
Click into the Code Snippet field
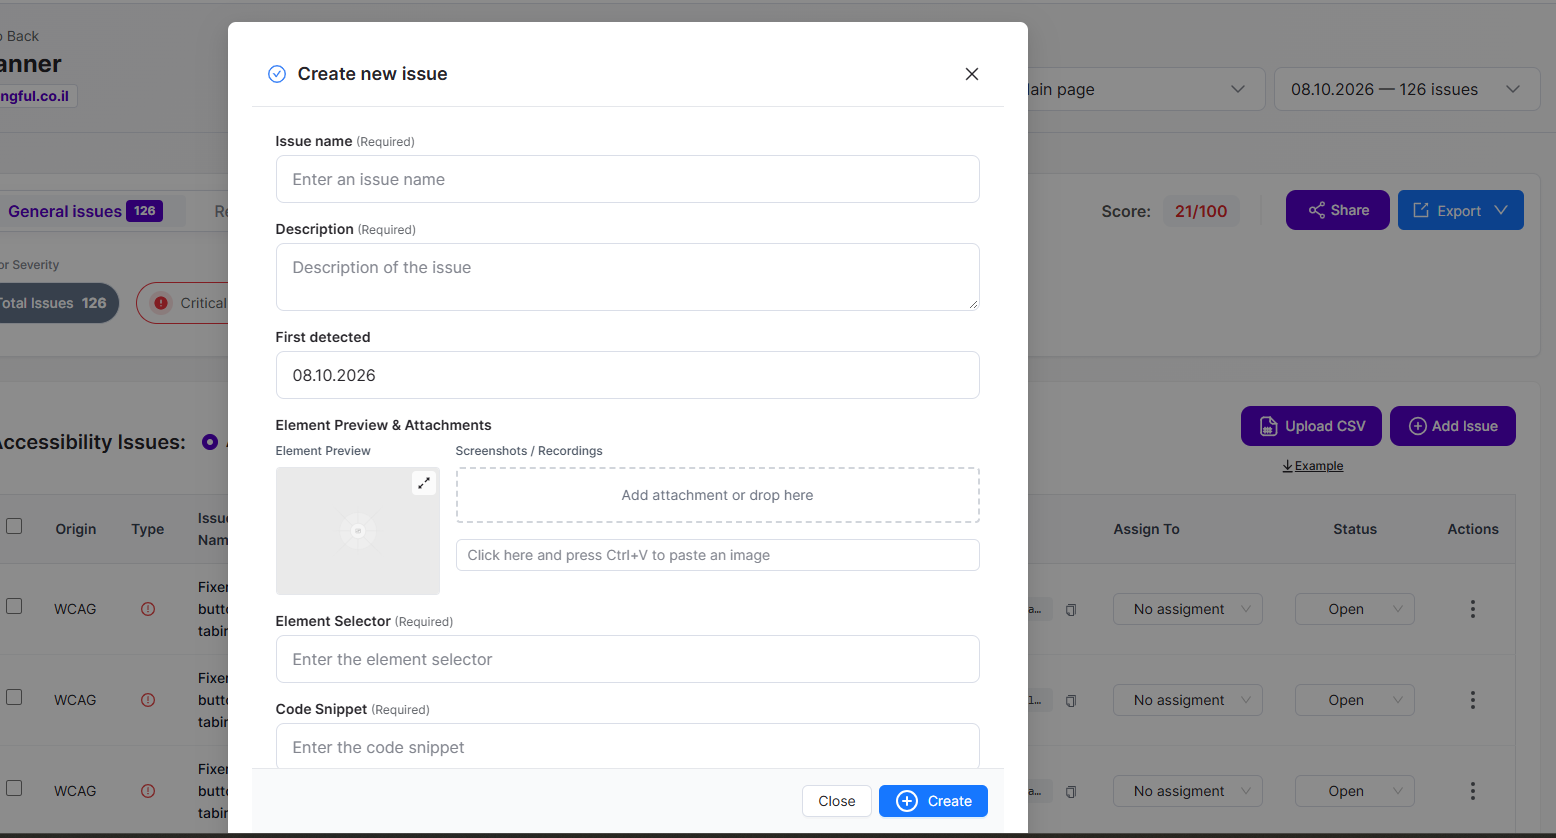tap(628, 746)
